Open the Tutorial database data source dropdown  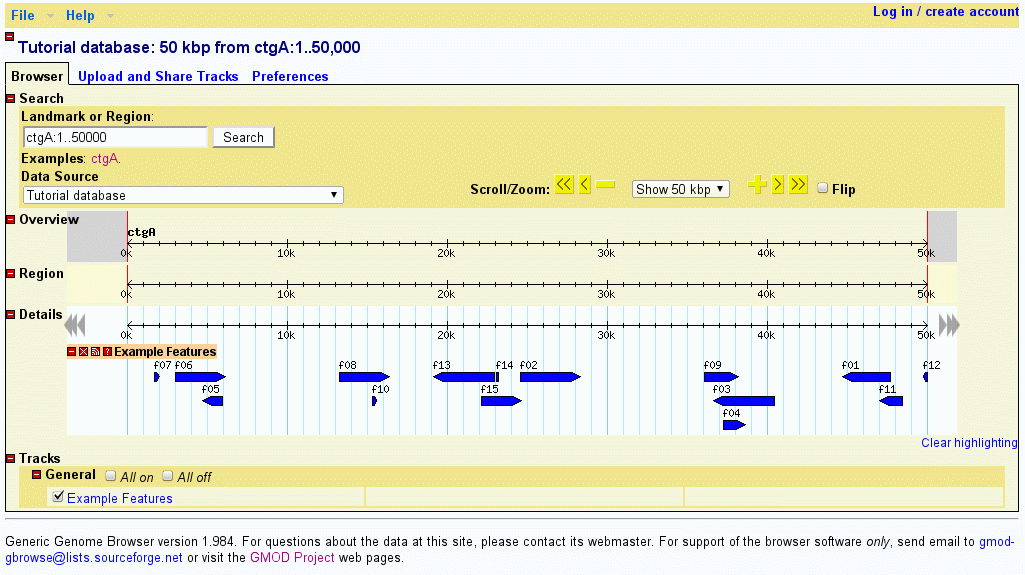tap(183, 195)
